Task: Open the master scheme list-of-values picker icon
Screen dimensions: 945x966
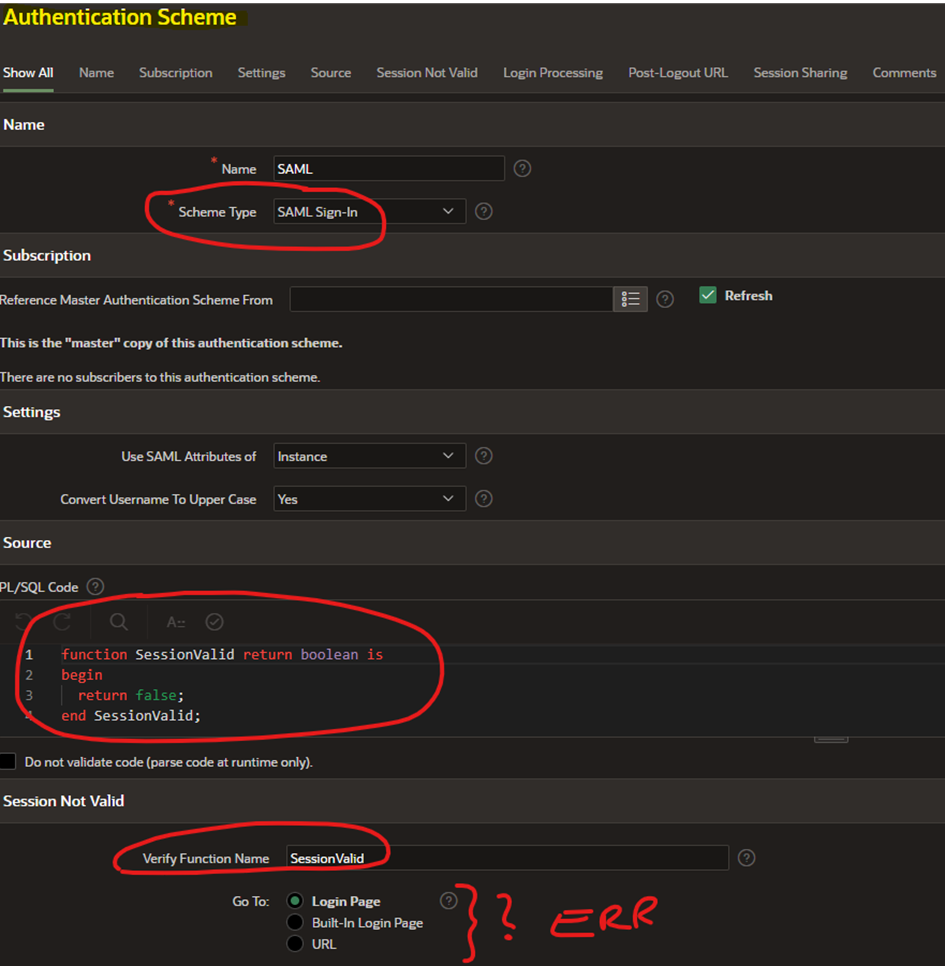Action: pyautogui.click(x=630, y=298)
